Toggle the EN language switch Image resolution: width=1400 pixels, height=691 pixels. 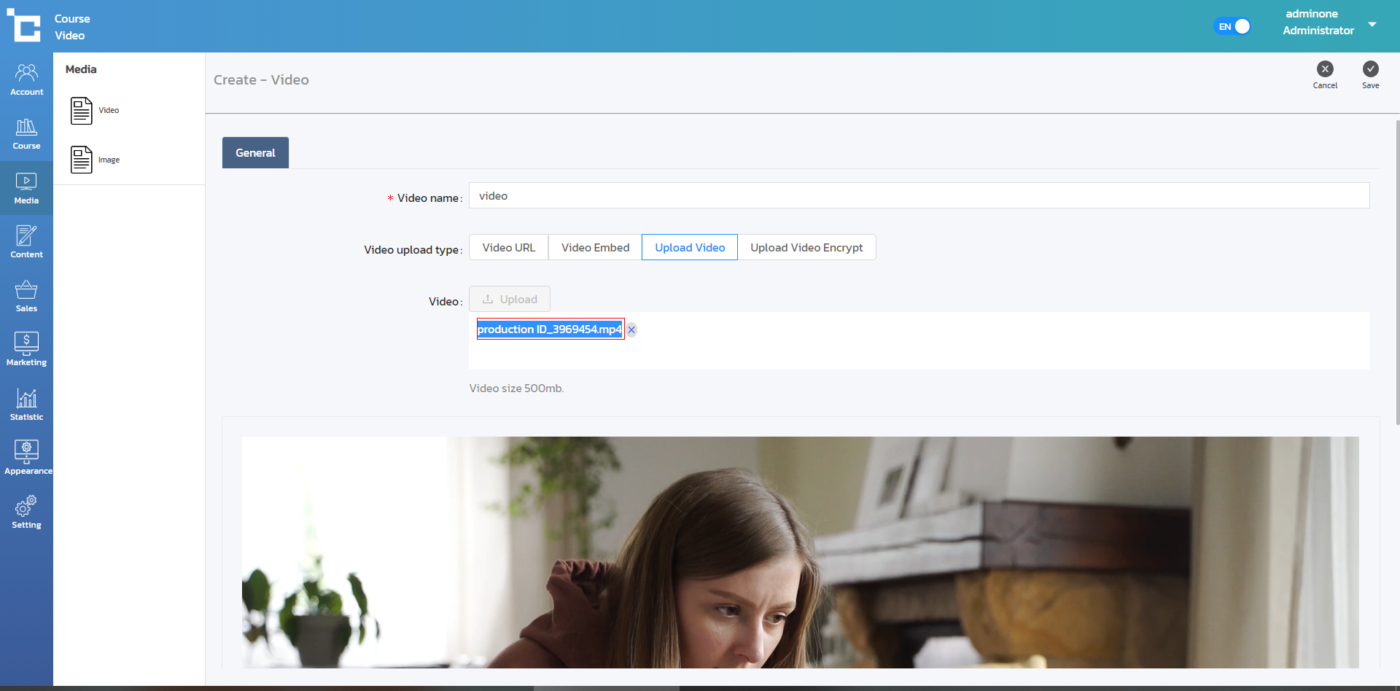[1232, 27]
